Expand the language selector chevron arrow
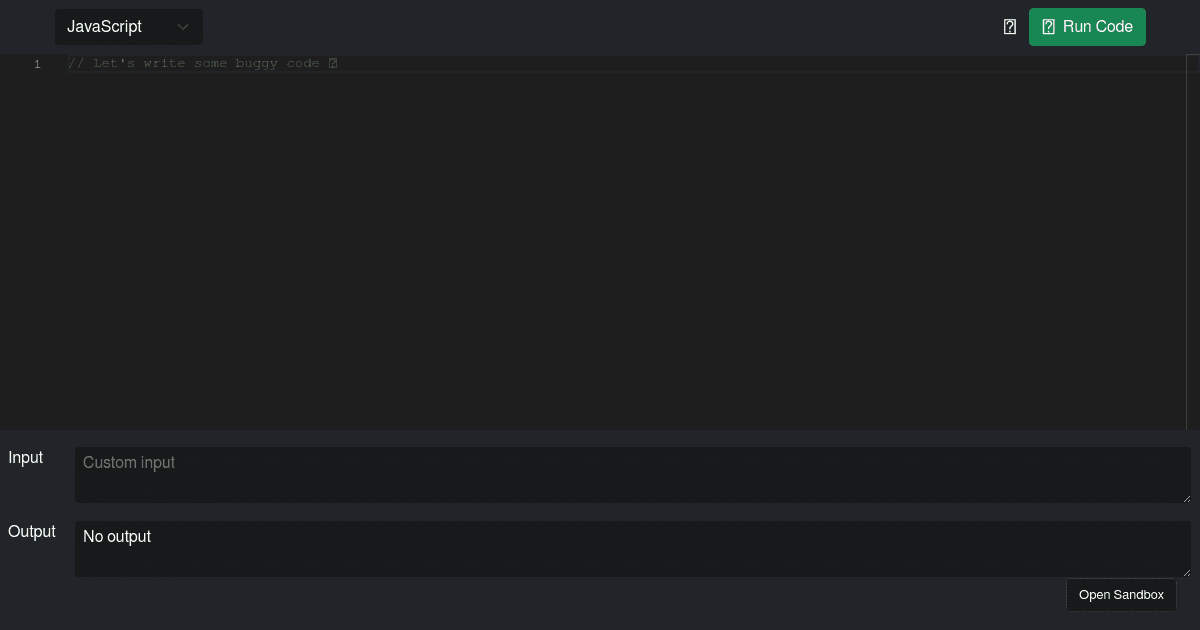 [x=183, y=27]
